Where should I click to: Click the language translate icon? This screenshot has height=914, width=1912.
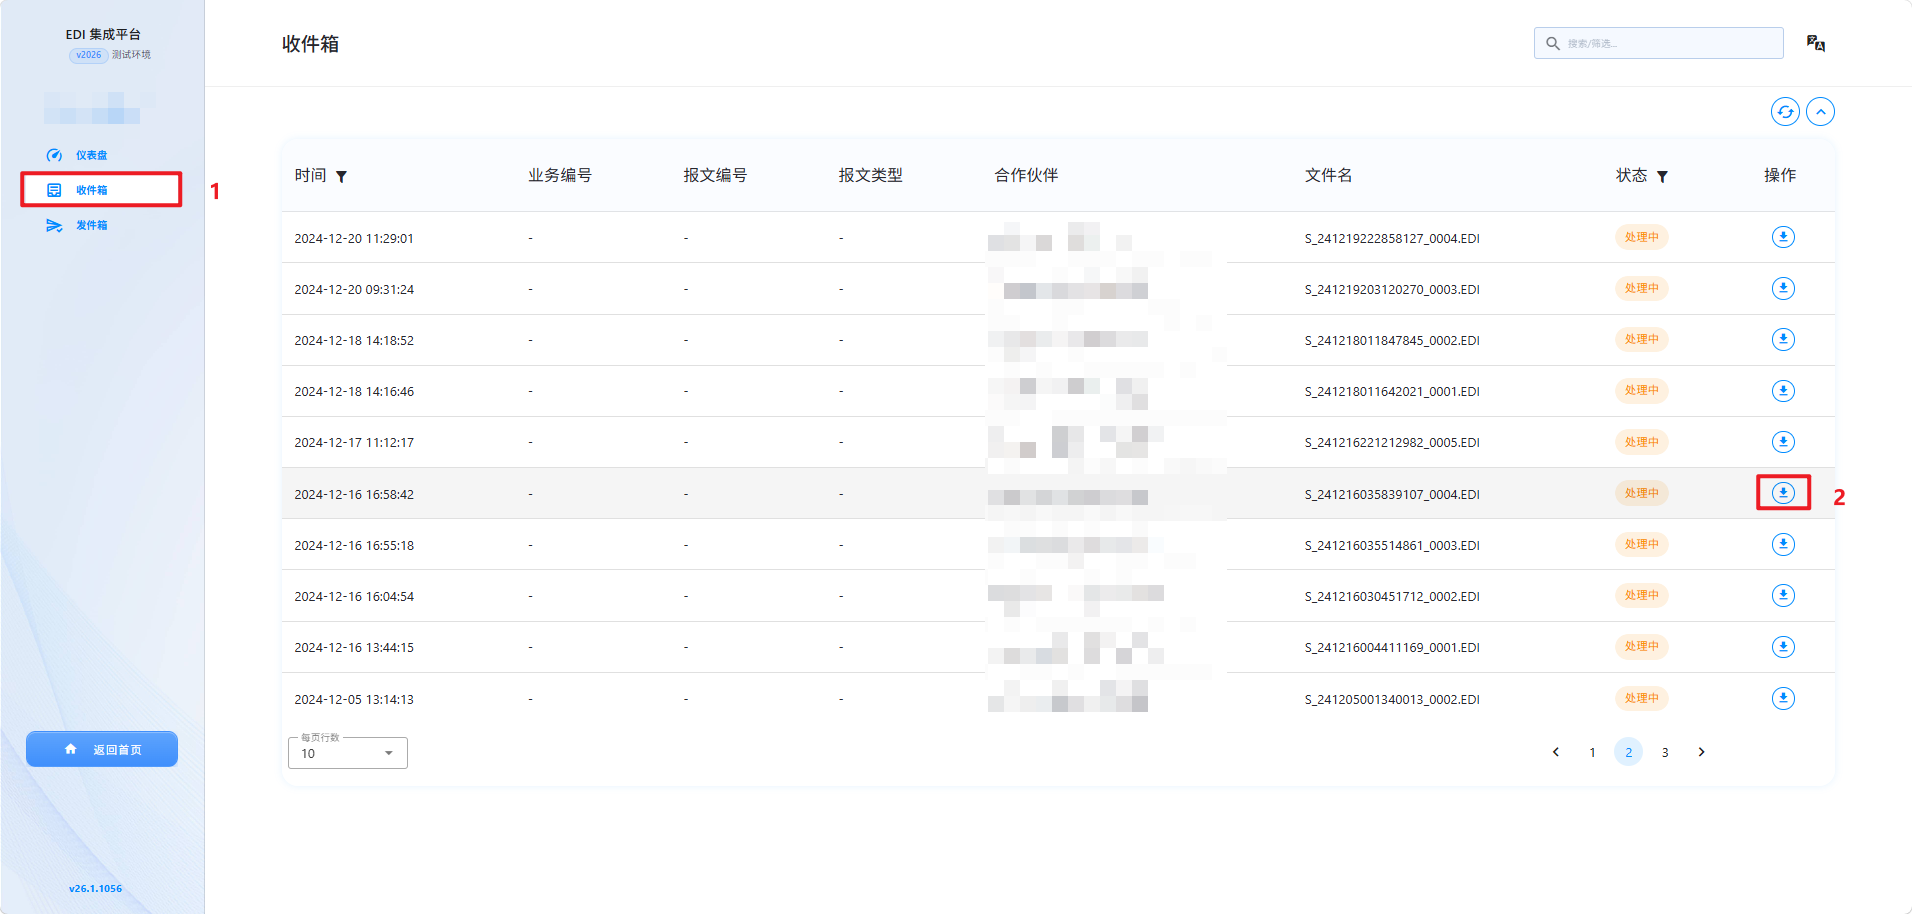tap(1816, 43)
